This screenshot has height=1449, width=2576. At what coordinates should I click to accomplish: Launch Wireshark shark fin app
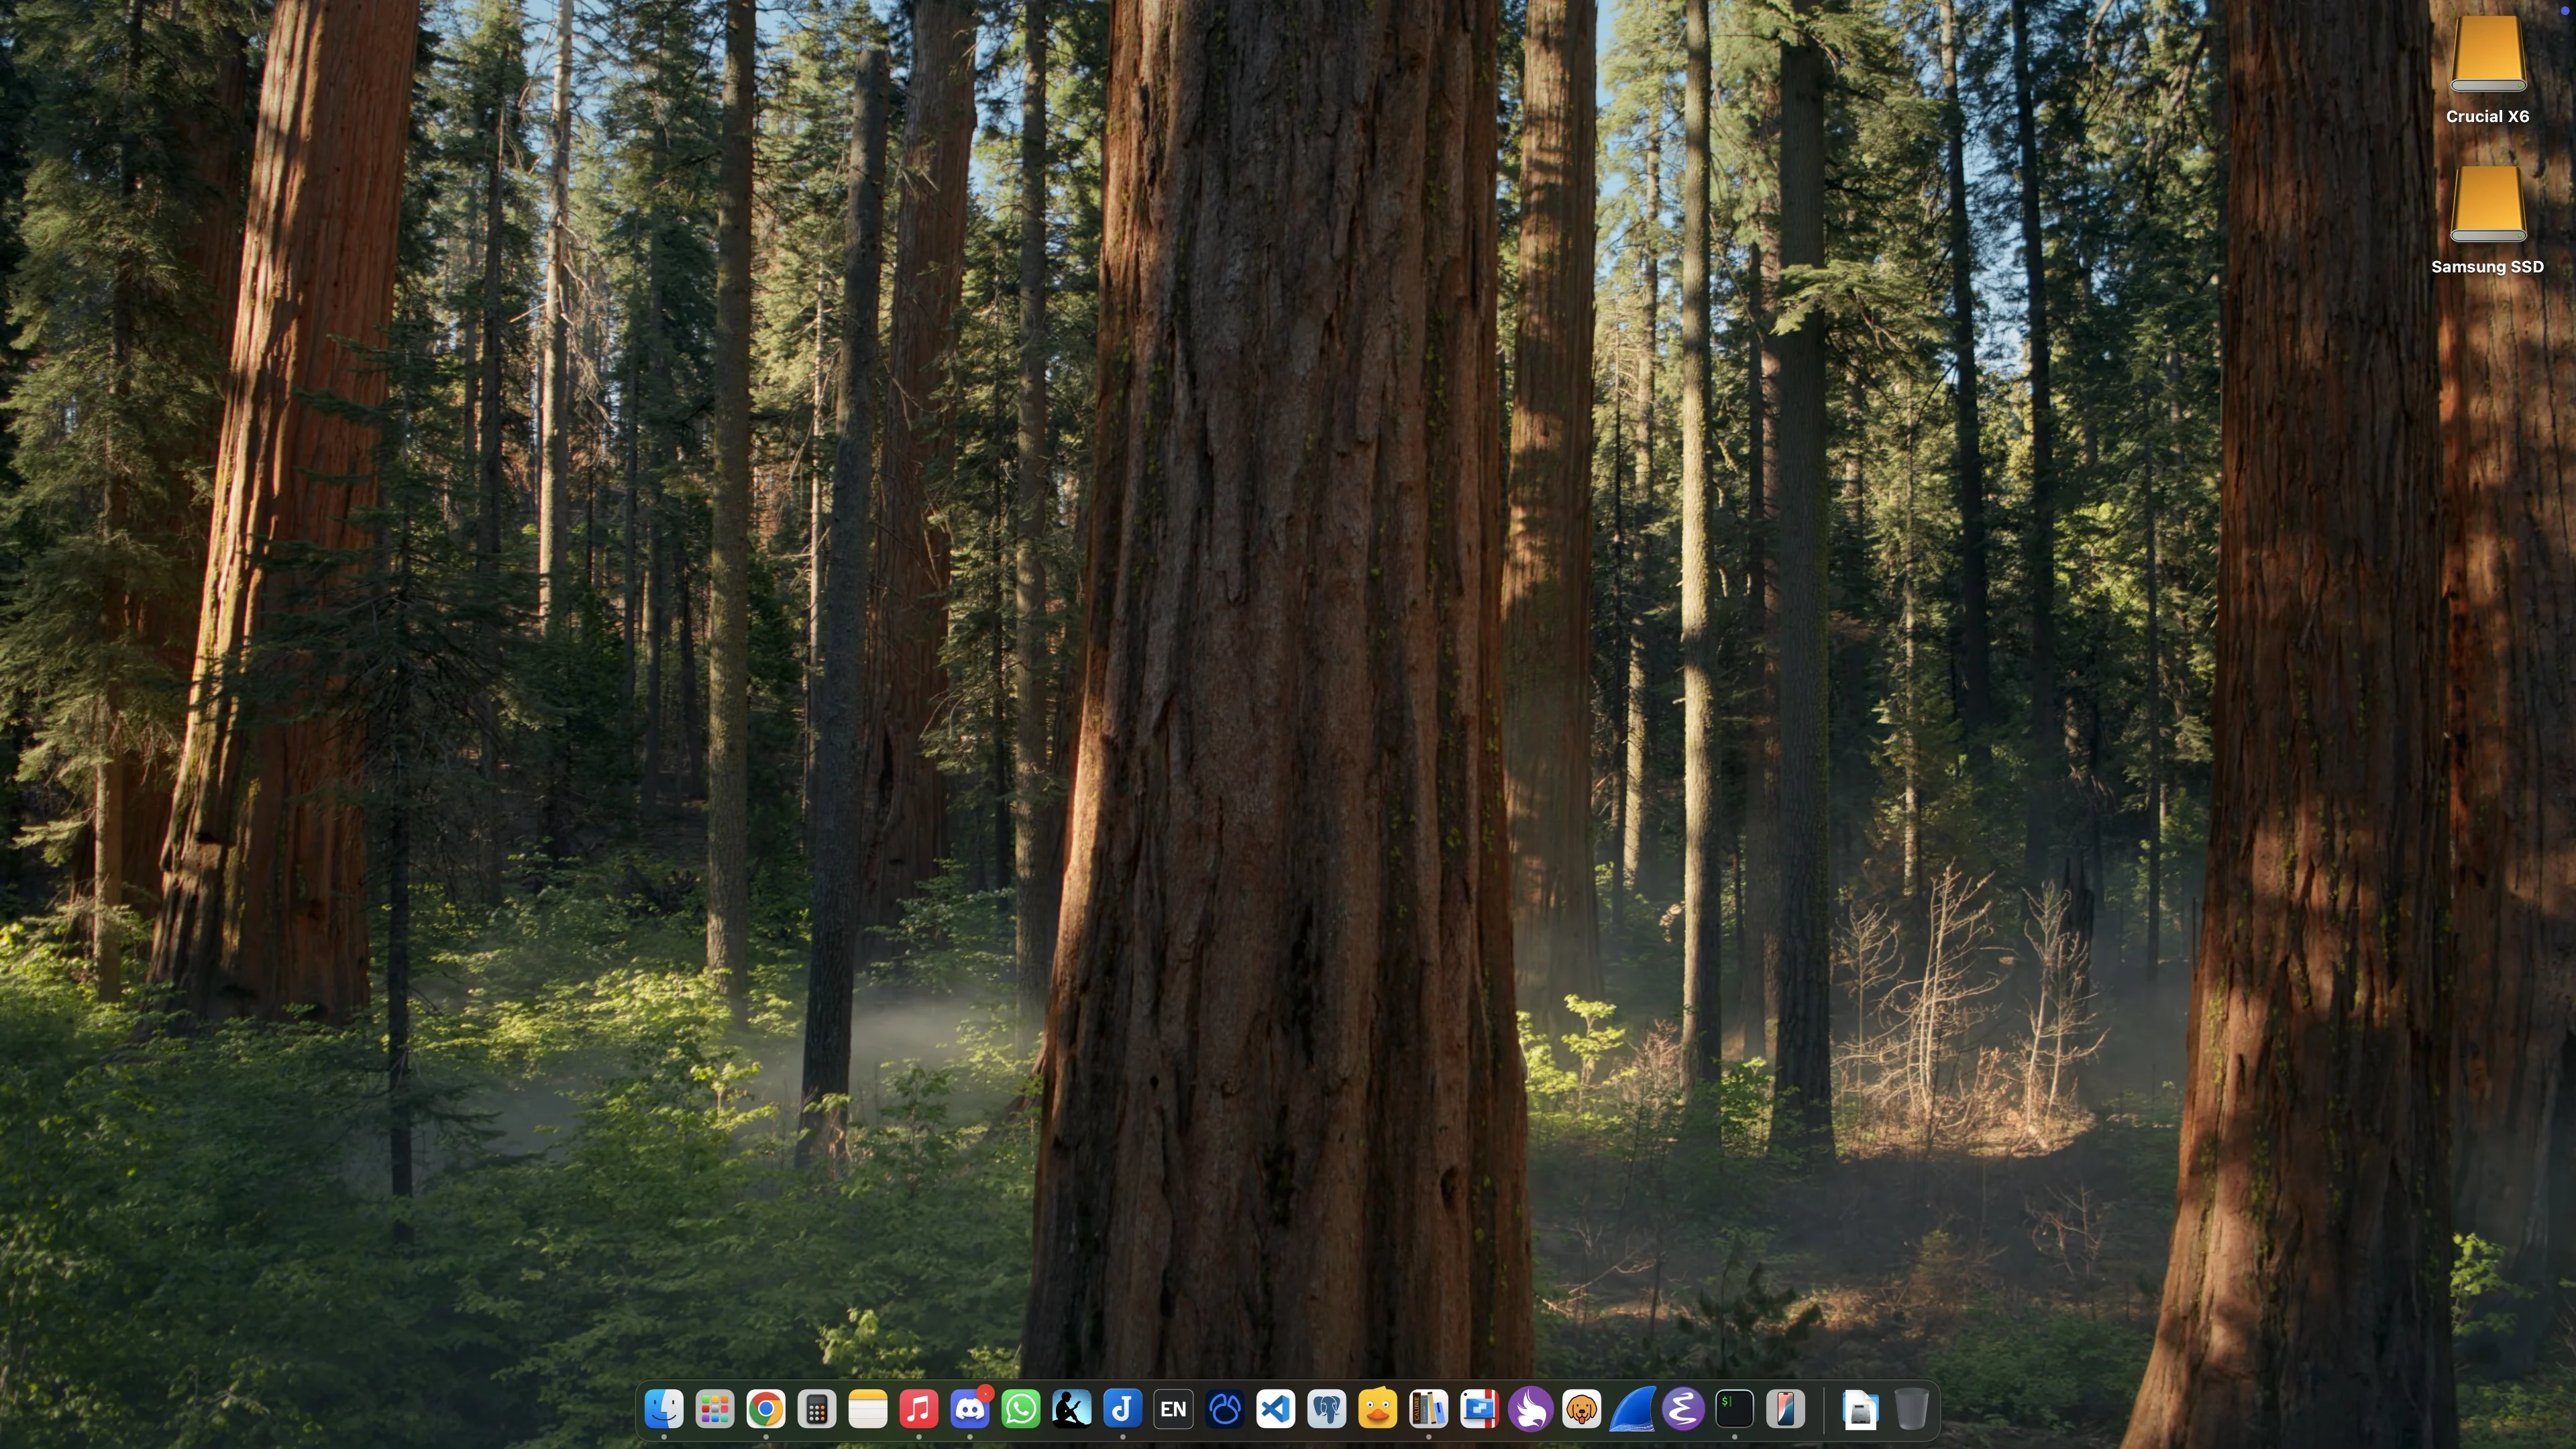tap(1633, 1410)
